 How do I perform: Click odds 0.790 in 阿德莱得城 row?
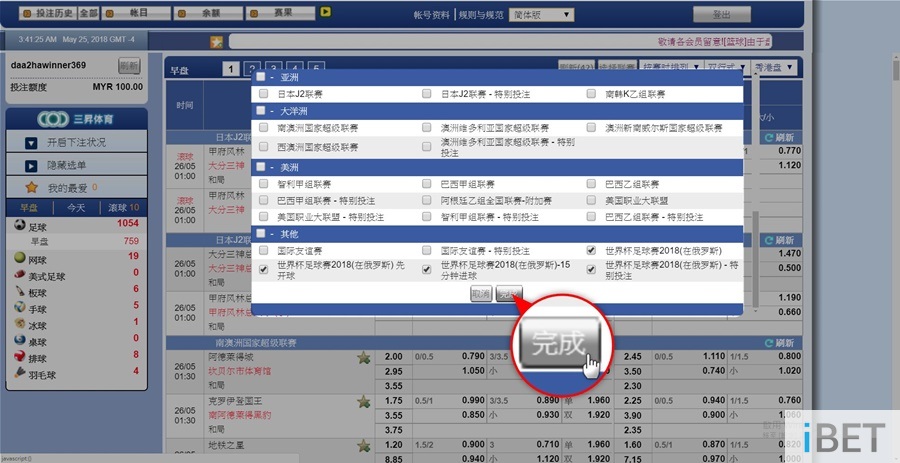coord(474,356)
